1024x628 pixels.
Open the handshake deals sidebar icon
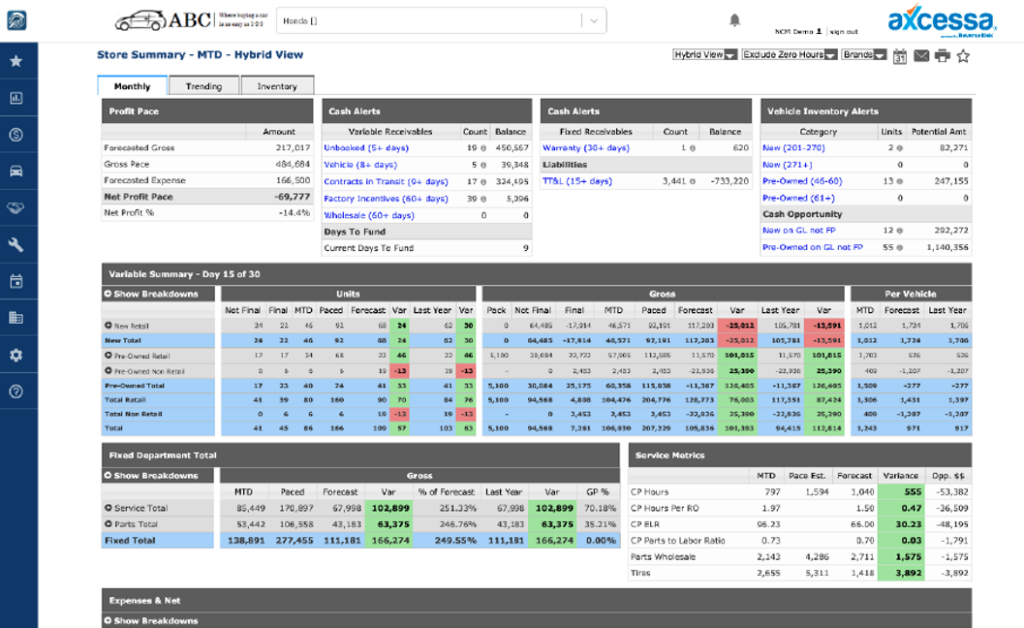pyautogui.click(x=16, y=208)
